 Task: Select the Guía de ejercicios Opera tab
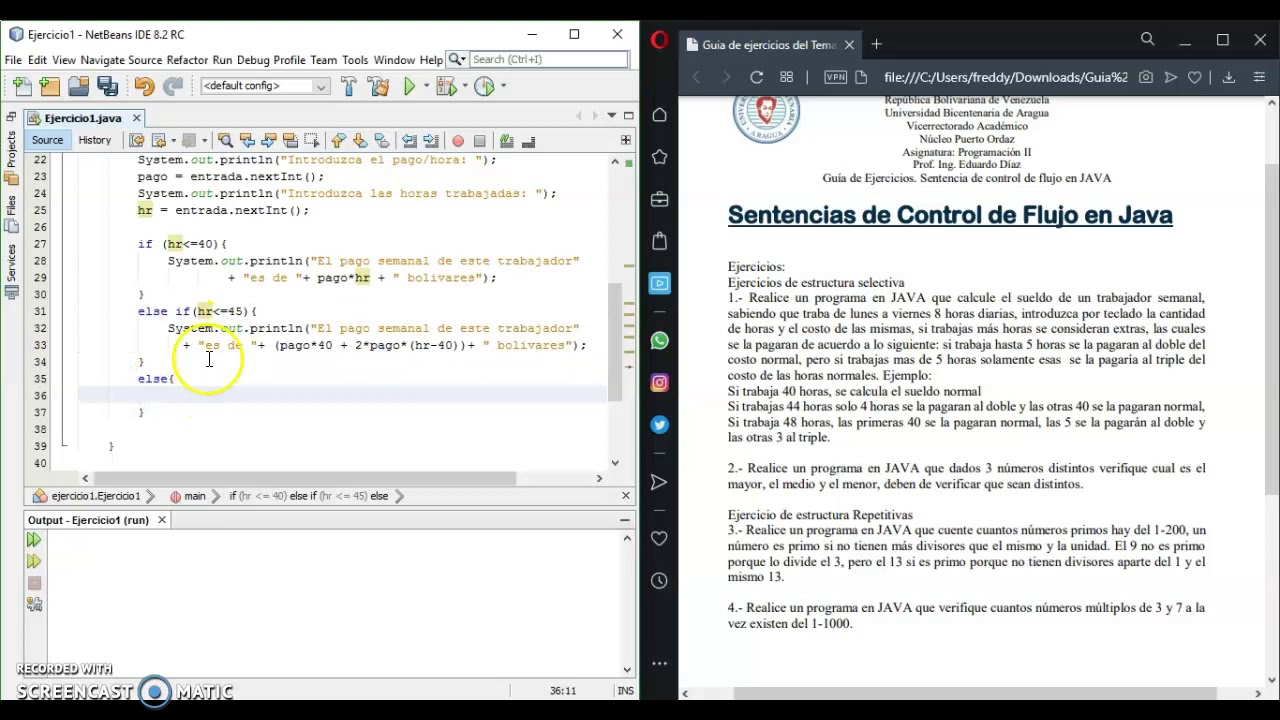pyautogui.click(x=769, y=44)
